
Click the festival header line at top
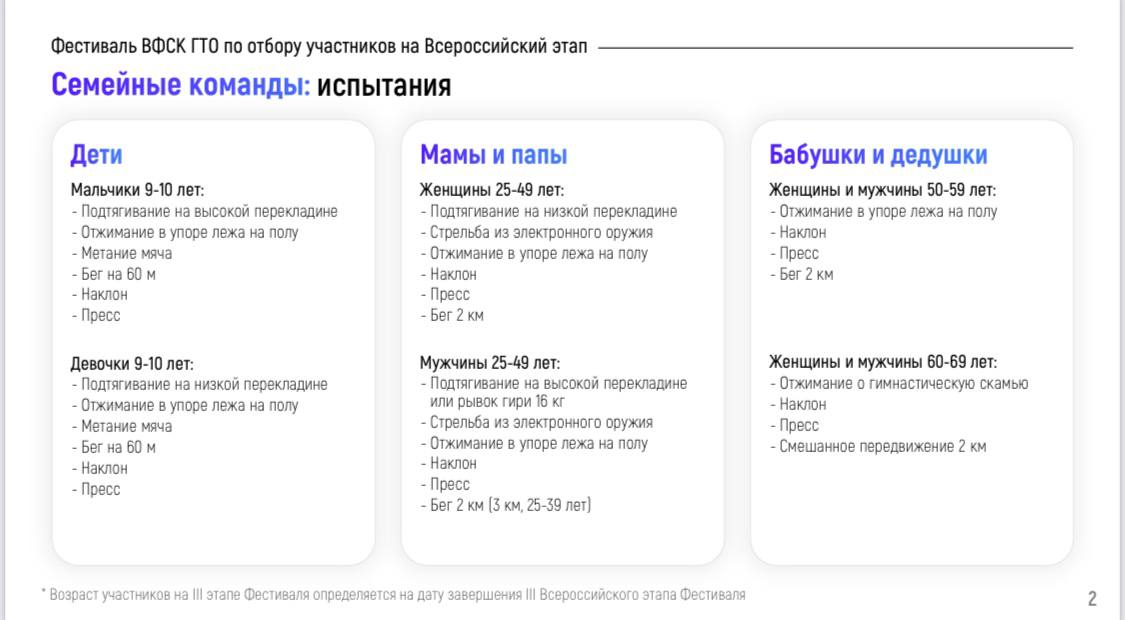(x=319, y=47)
